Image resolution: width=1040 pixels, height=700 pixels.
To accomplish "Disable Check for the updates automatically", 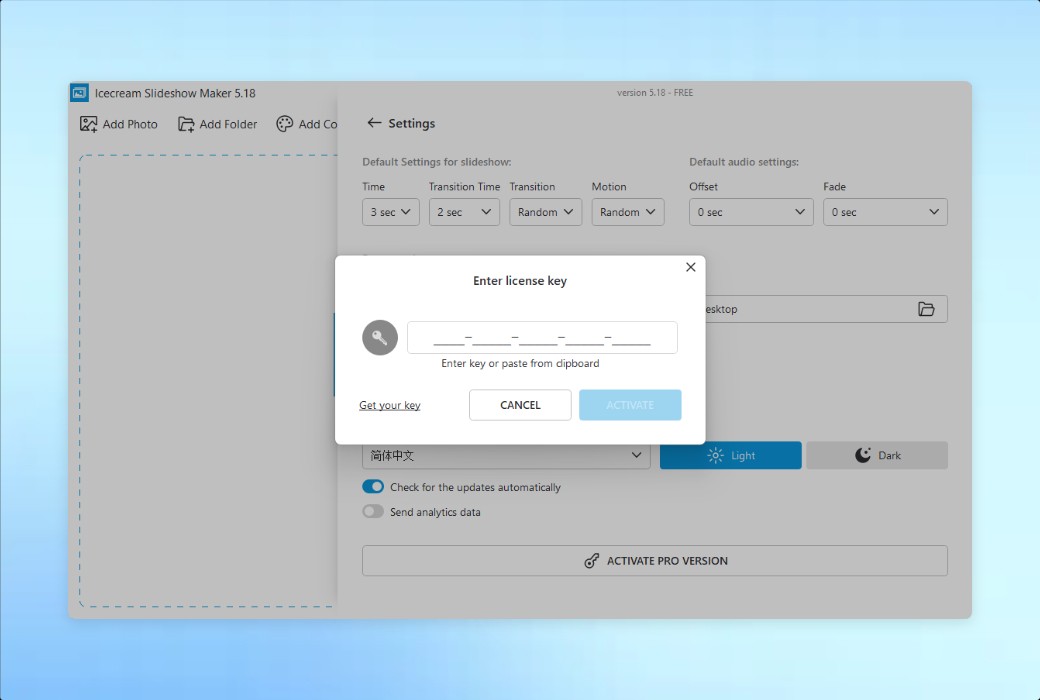I will coord(373,486).
